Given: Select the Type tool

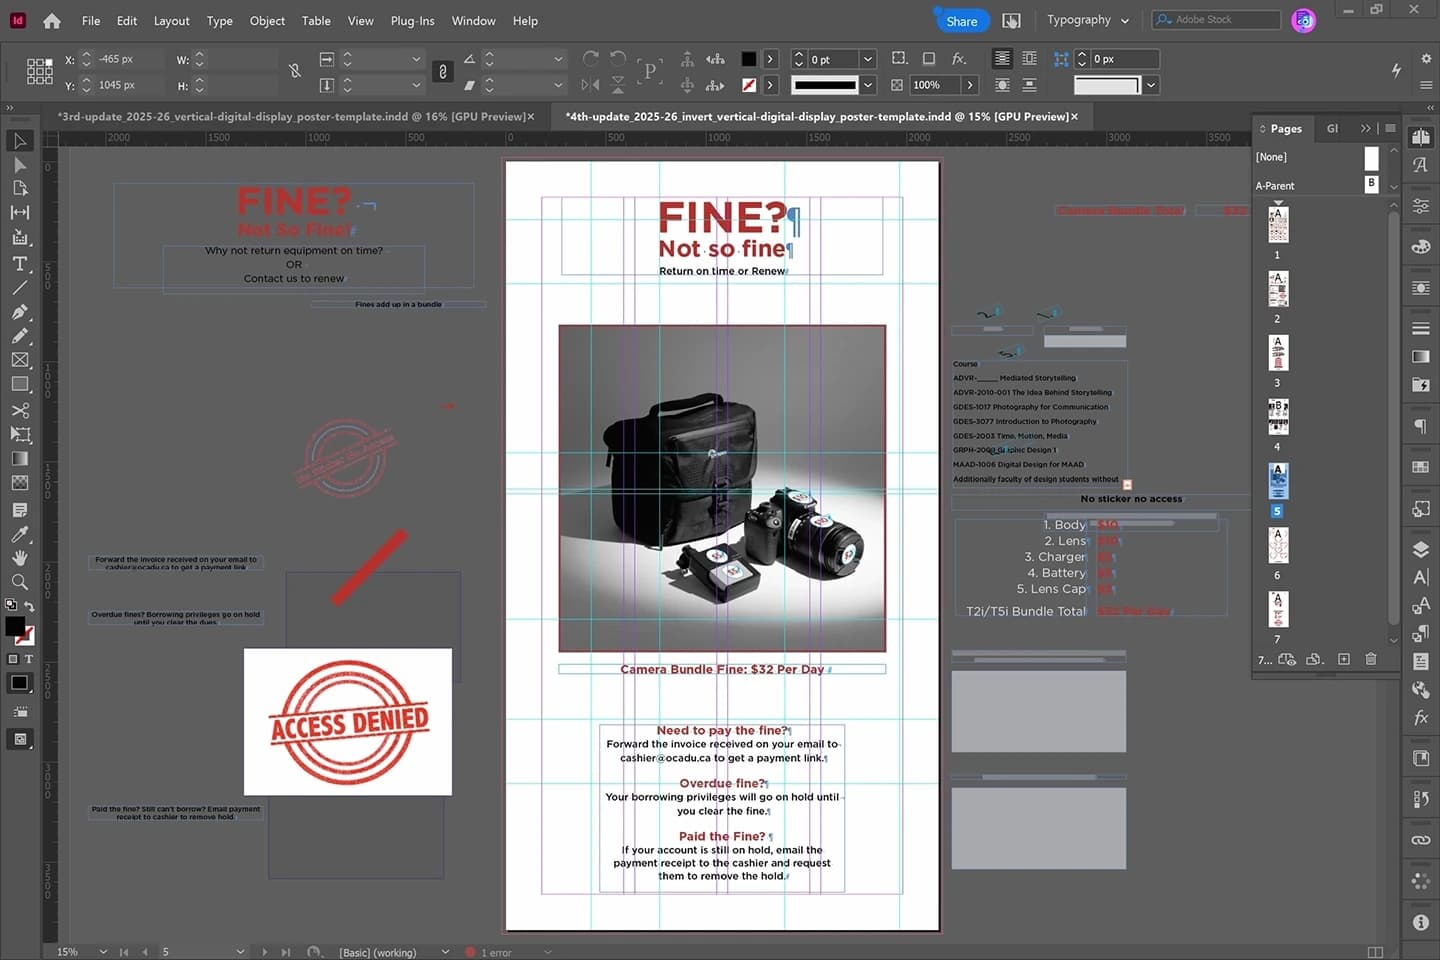Looking at the screenshot, I should click(x=19, y=264).
